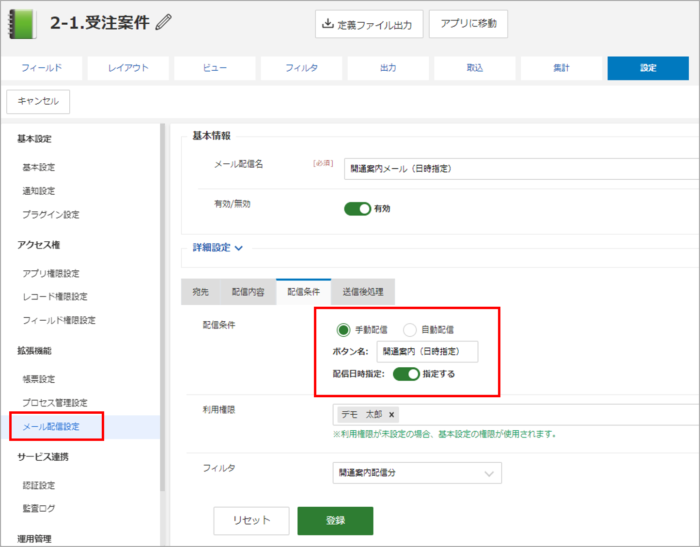This screenshot has width=700, height=547.
Task: Click the green notebook app icon
Action: [x=23, y=24]
